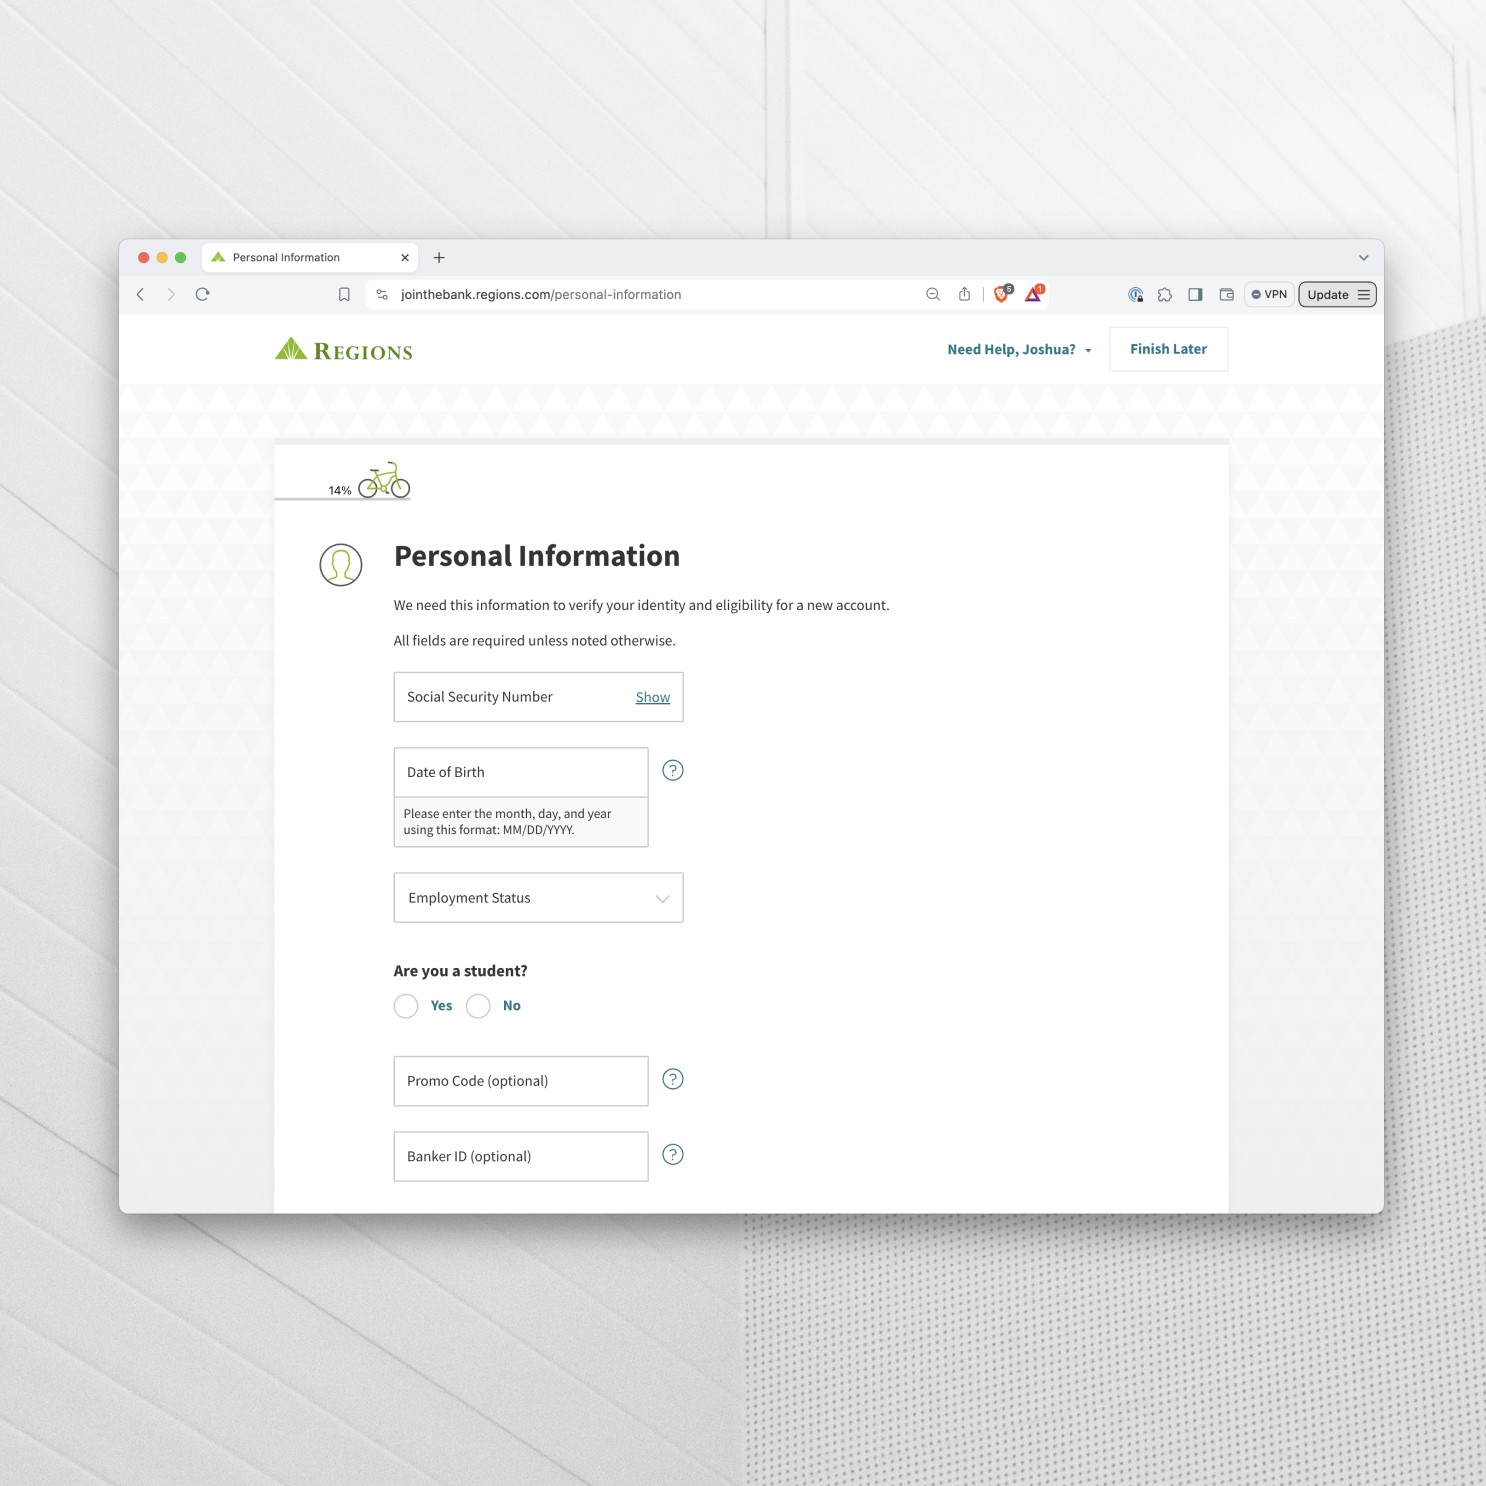Screen dimensions: 1486x1486
Task: Open Brave Rewards from the toolbar
Action: pos(1034,294)
